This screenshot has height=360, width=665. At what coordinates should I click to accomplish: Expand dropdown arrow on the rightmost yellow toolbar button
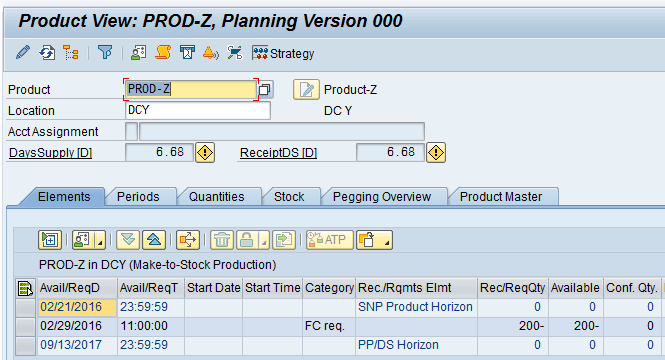tap(386, 240)
